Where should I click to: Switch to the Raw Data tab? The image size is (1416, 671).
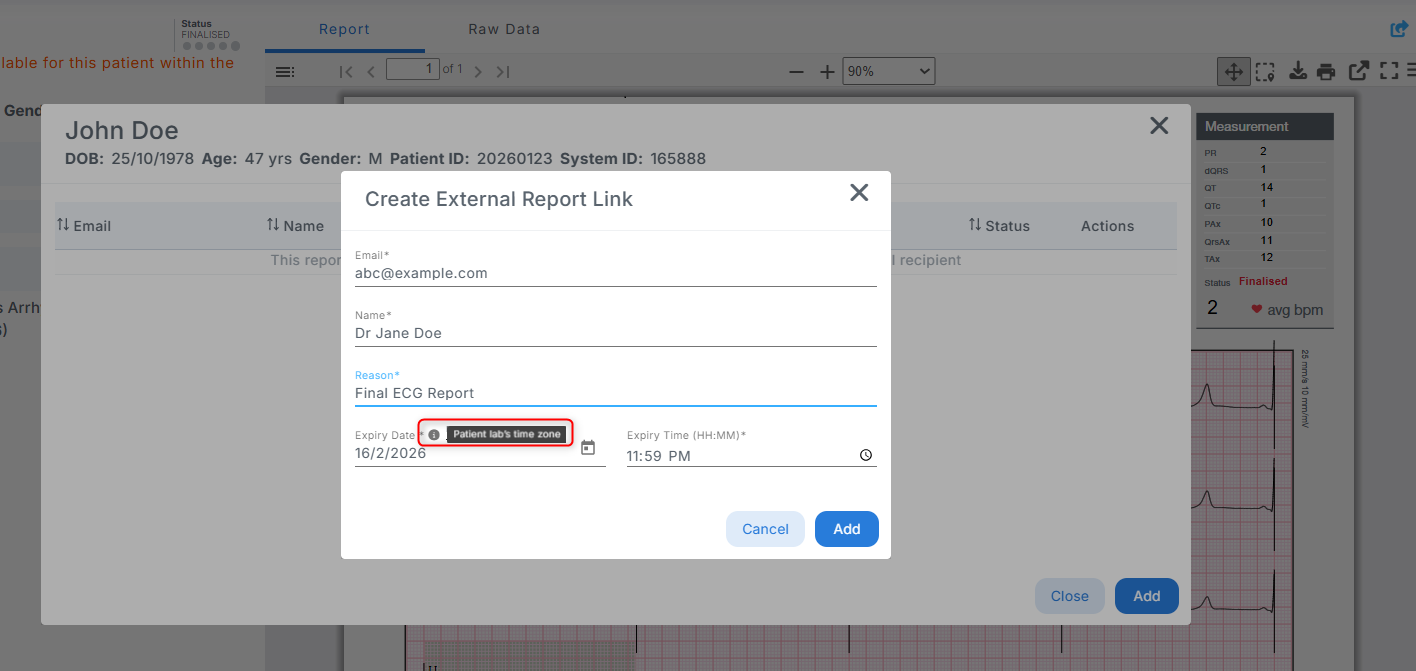[x=503, y=29]
